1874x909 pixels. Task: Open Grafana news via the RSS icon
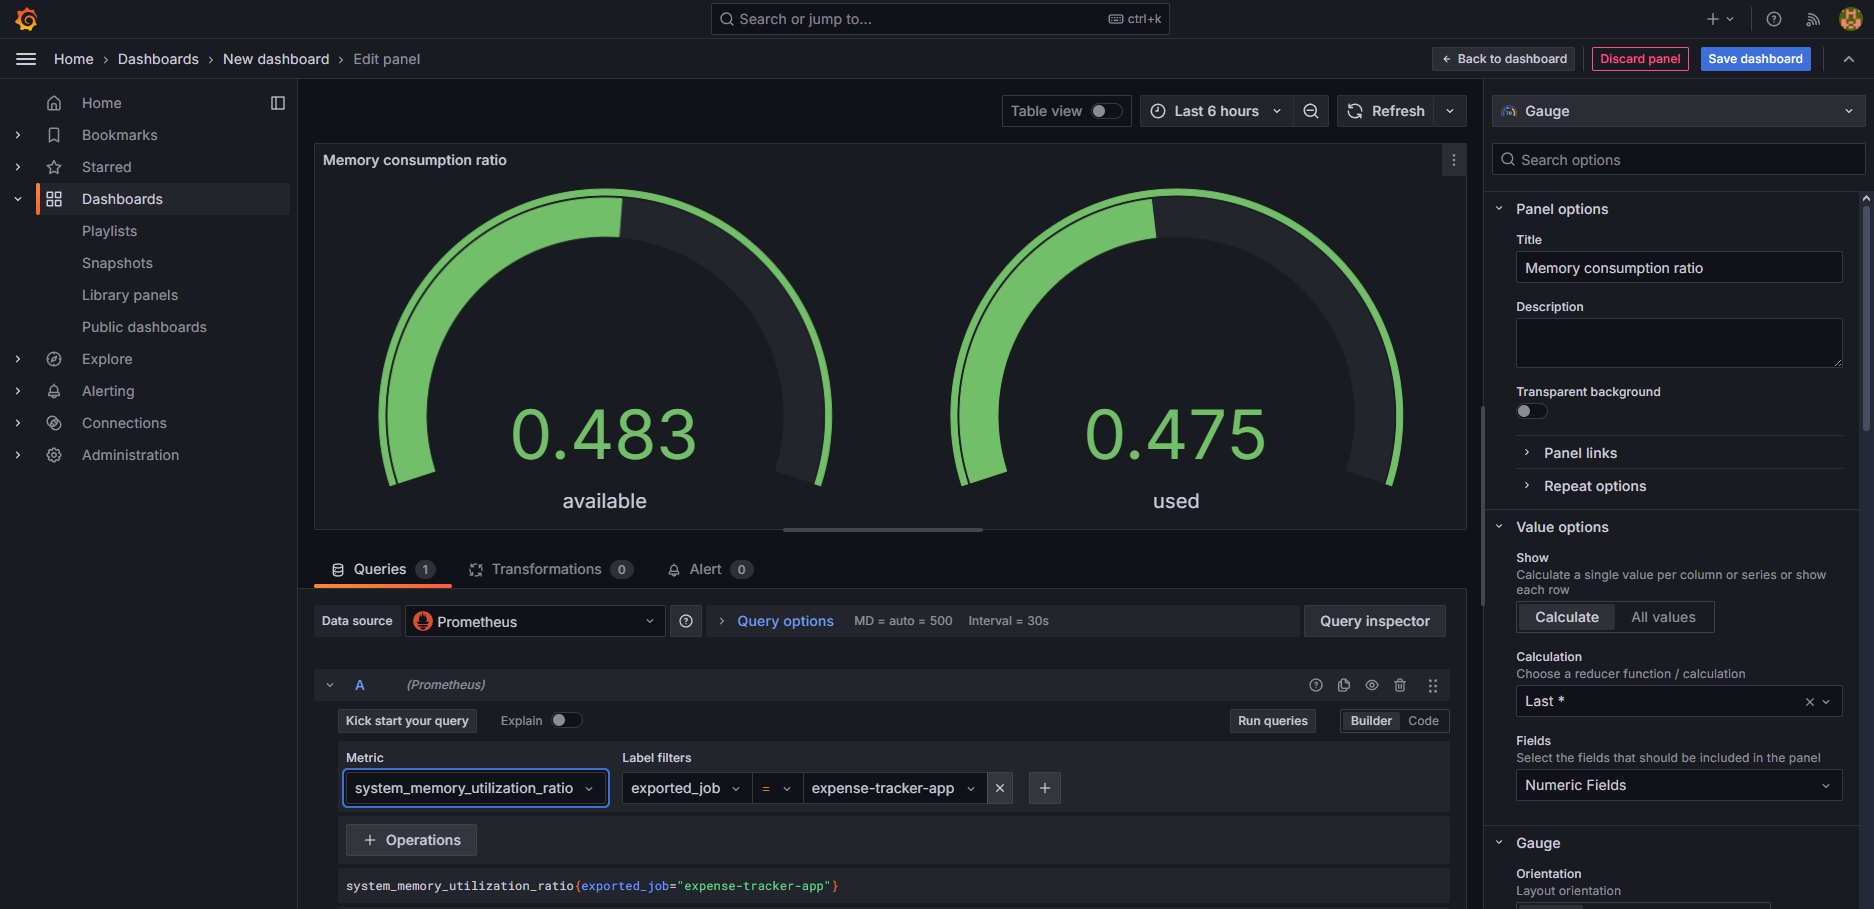[1812, 19]
